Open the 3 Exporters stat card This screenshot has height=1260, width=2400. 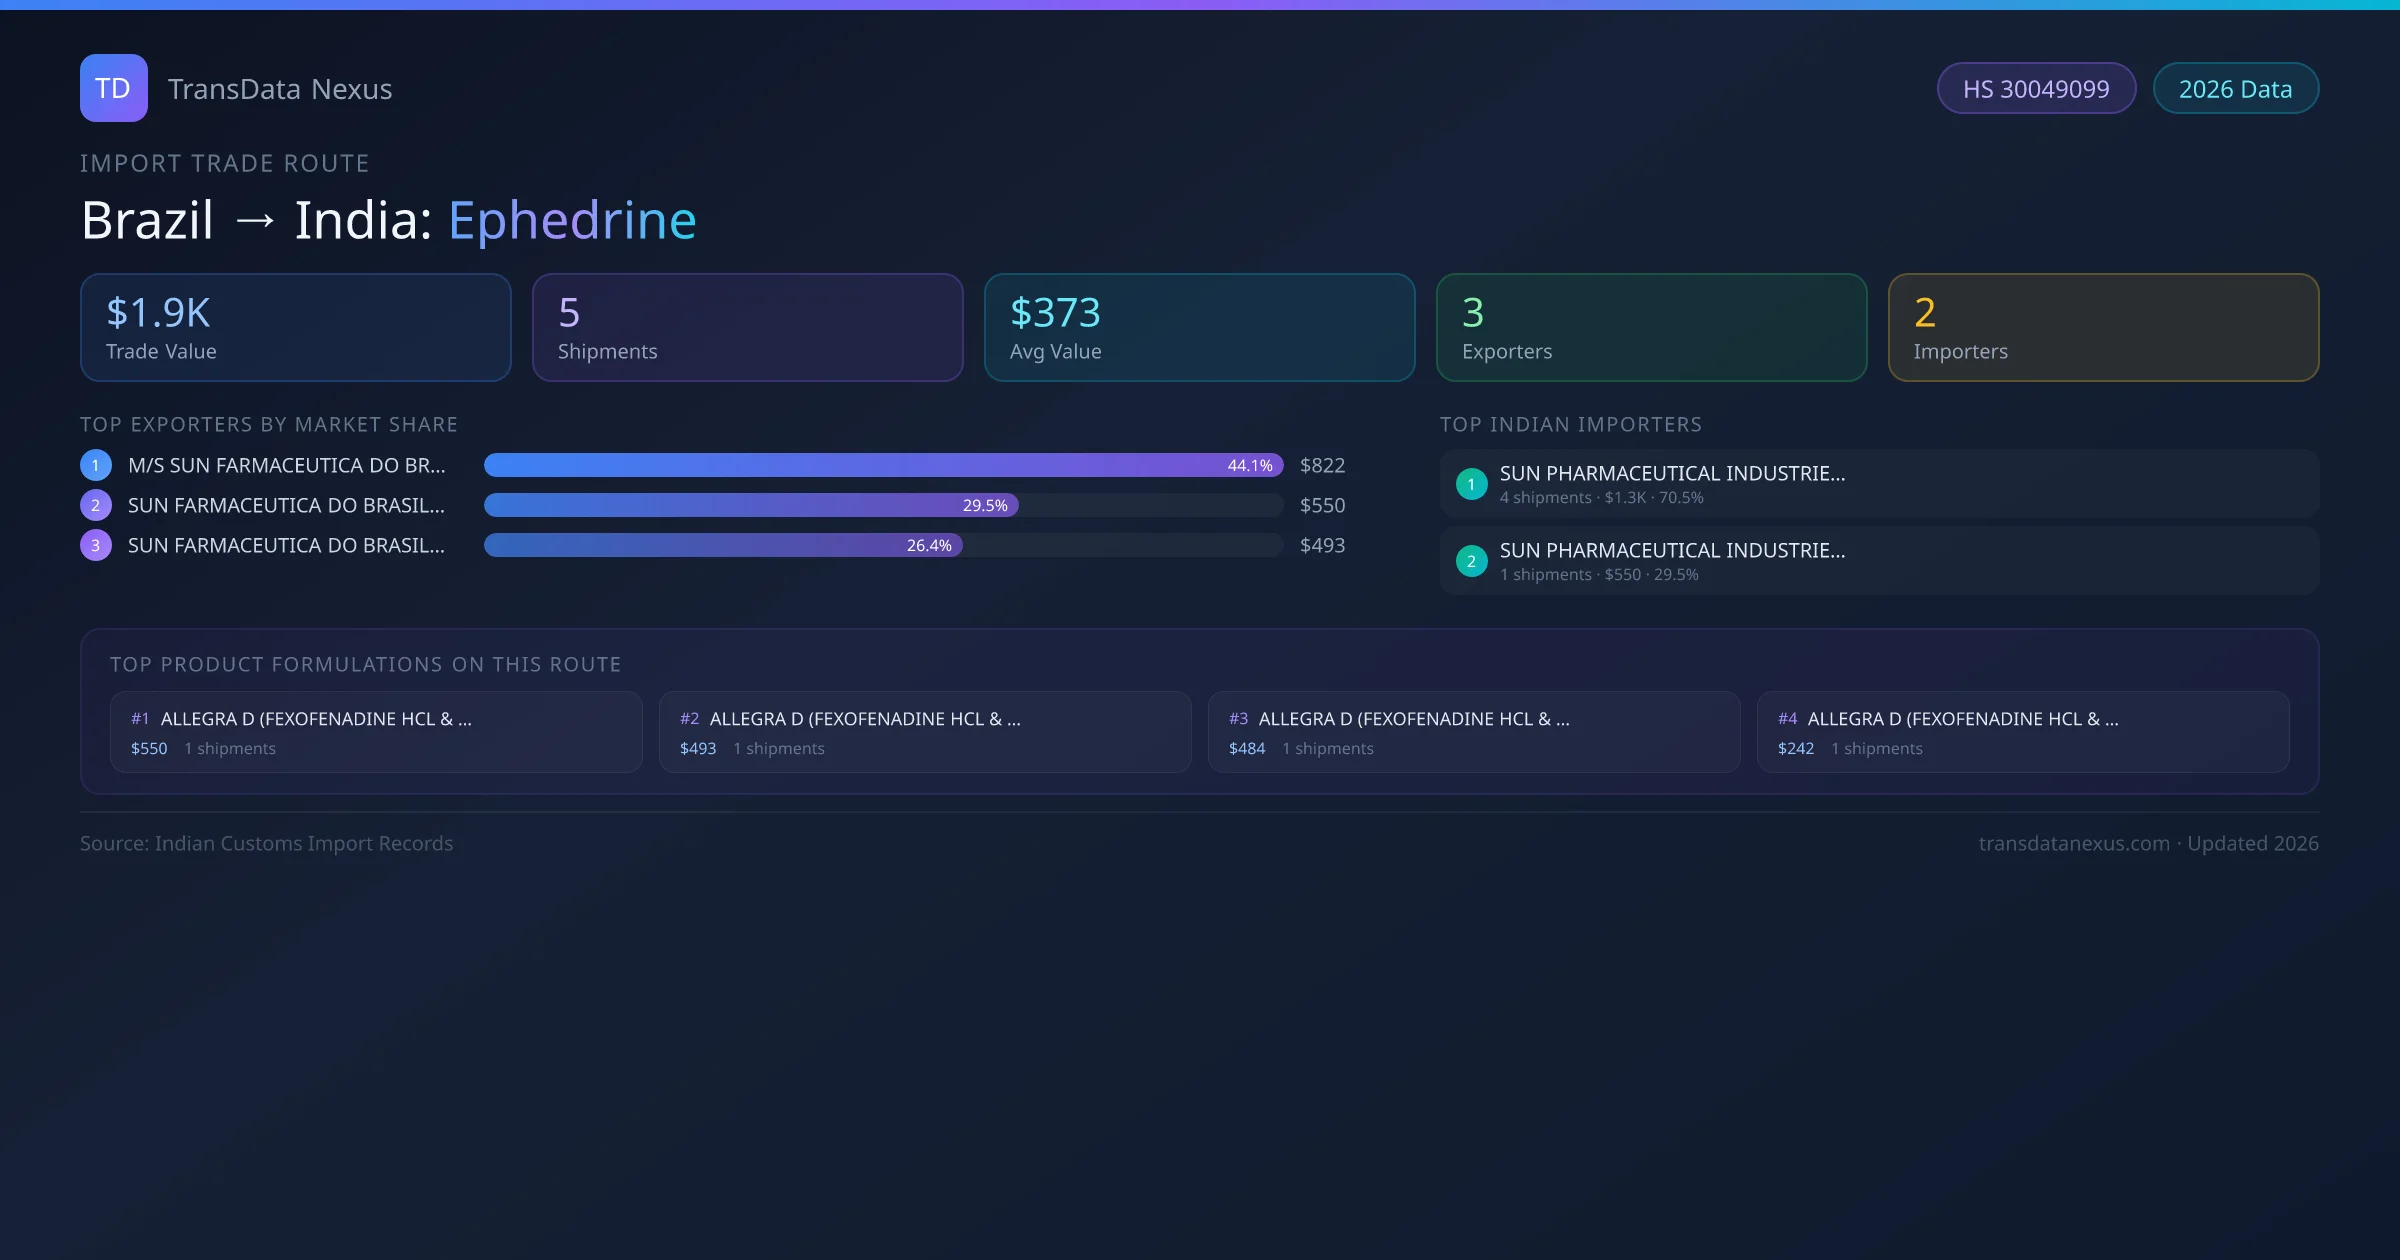[1651, 327]
